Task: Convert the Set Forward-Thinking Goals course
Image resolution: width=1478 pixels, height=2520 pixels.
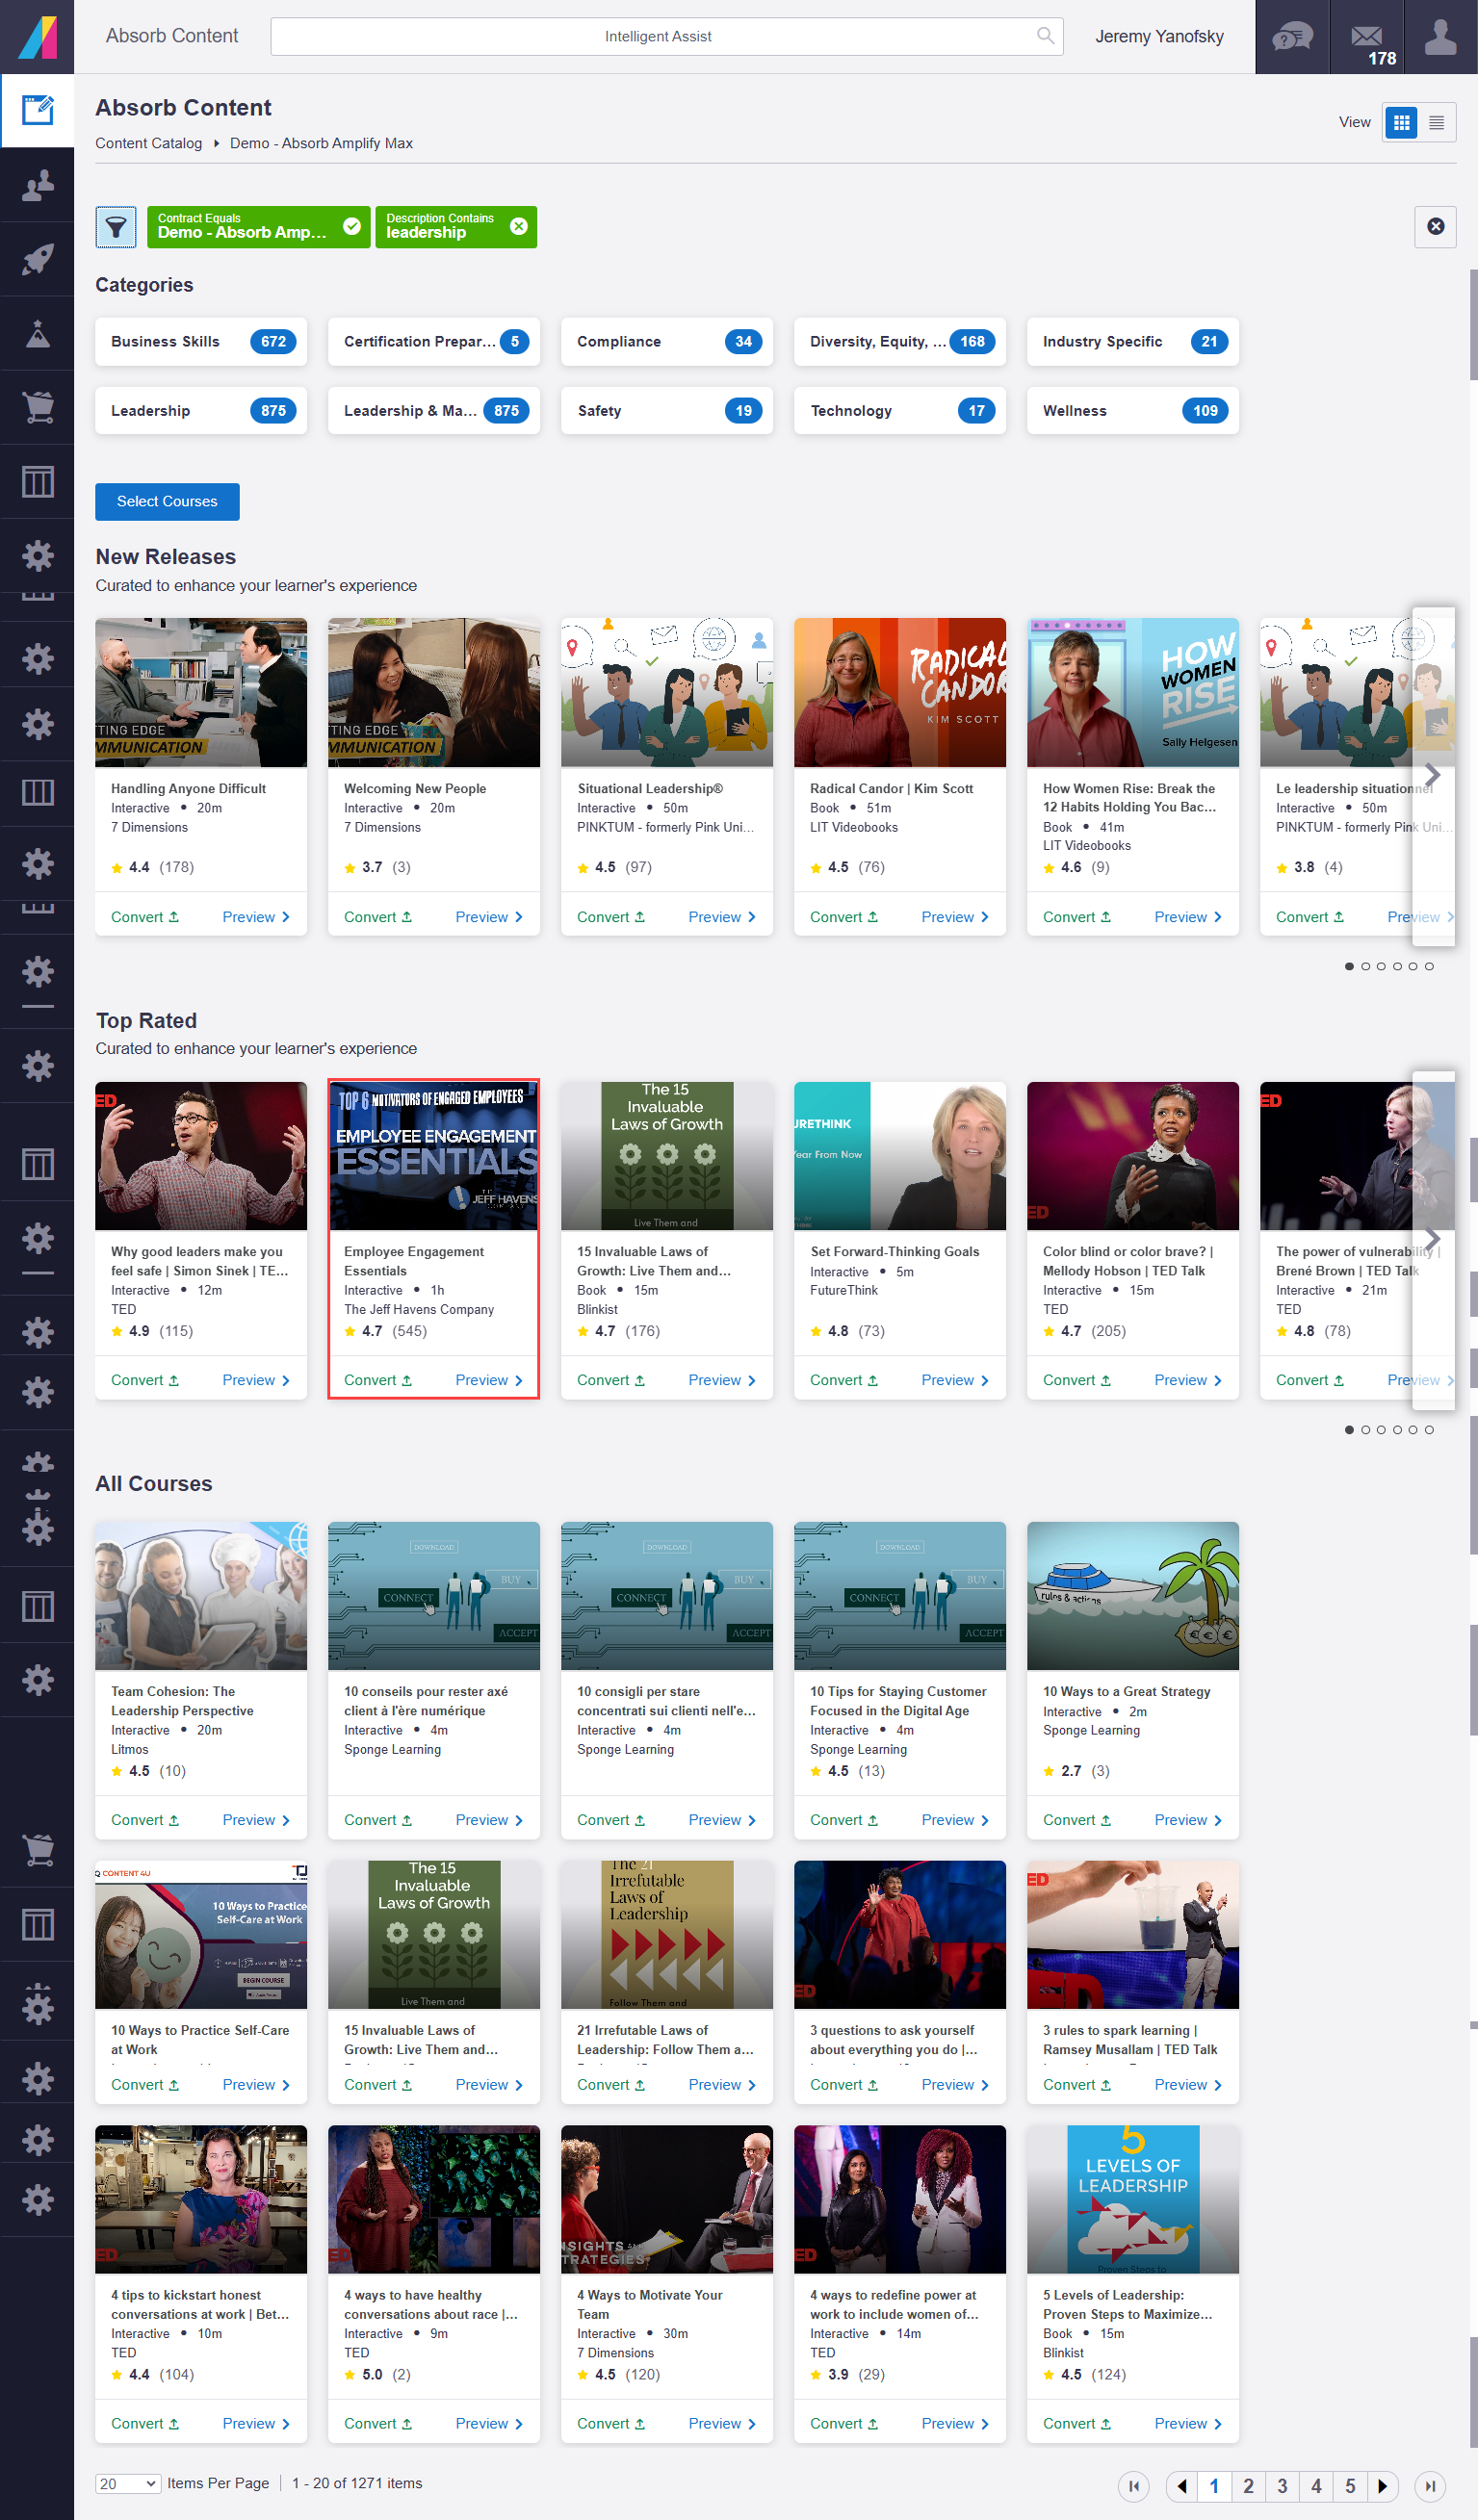Action: (844, 1380)
